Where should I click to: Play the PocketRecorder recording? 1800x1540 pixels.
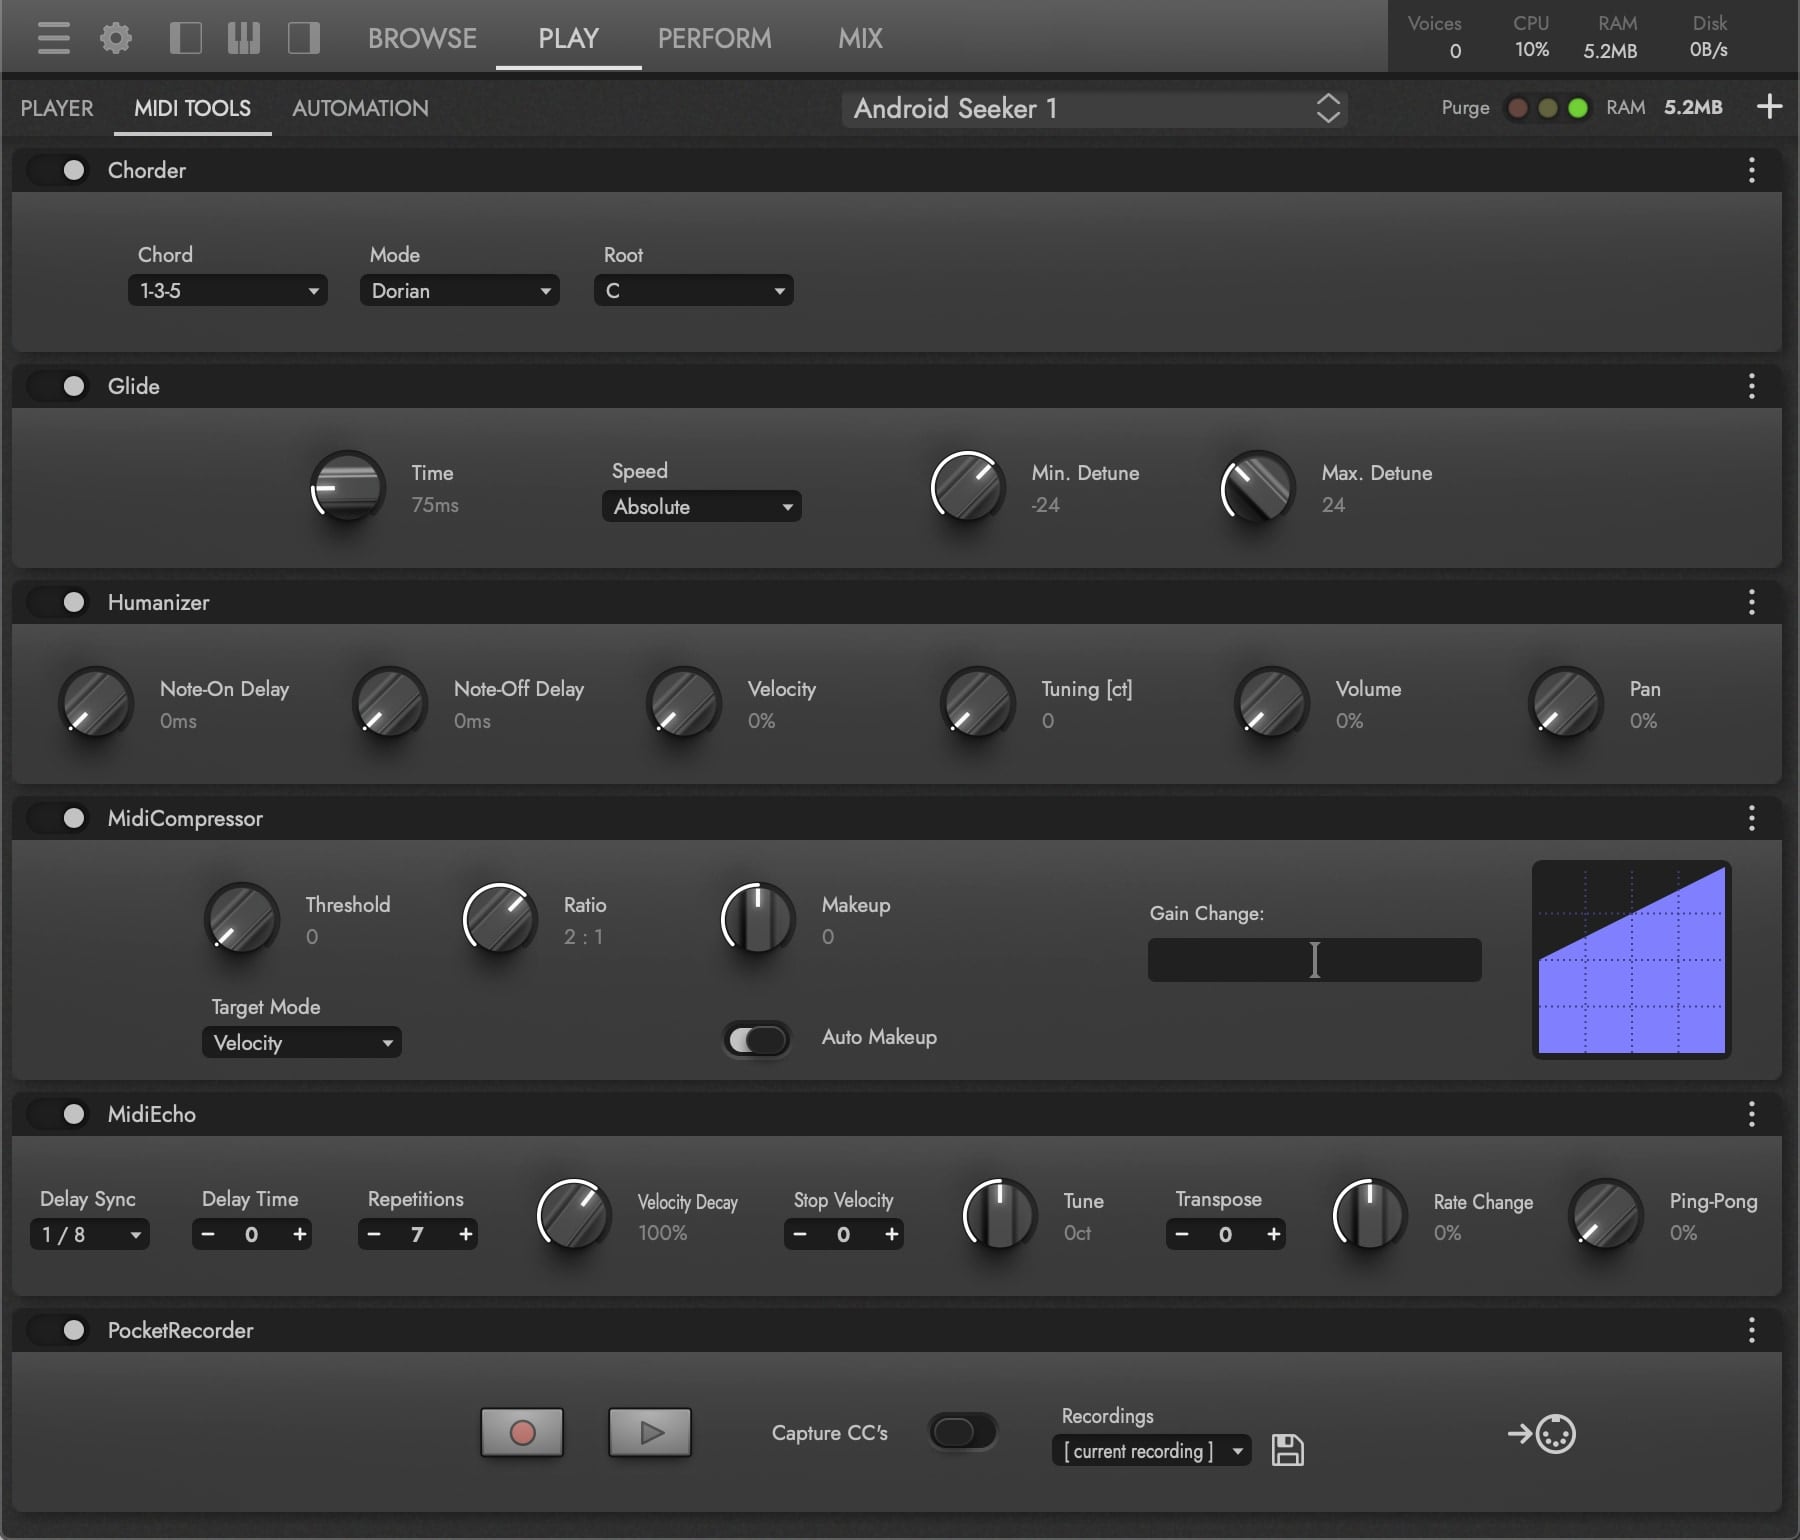650,1433
